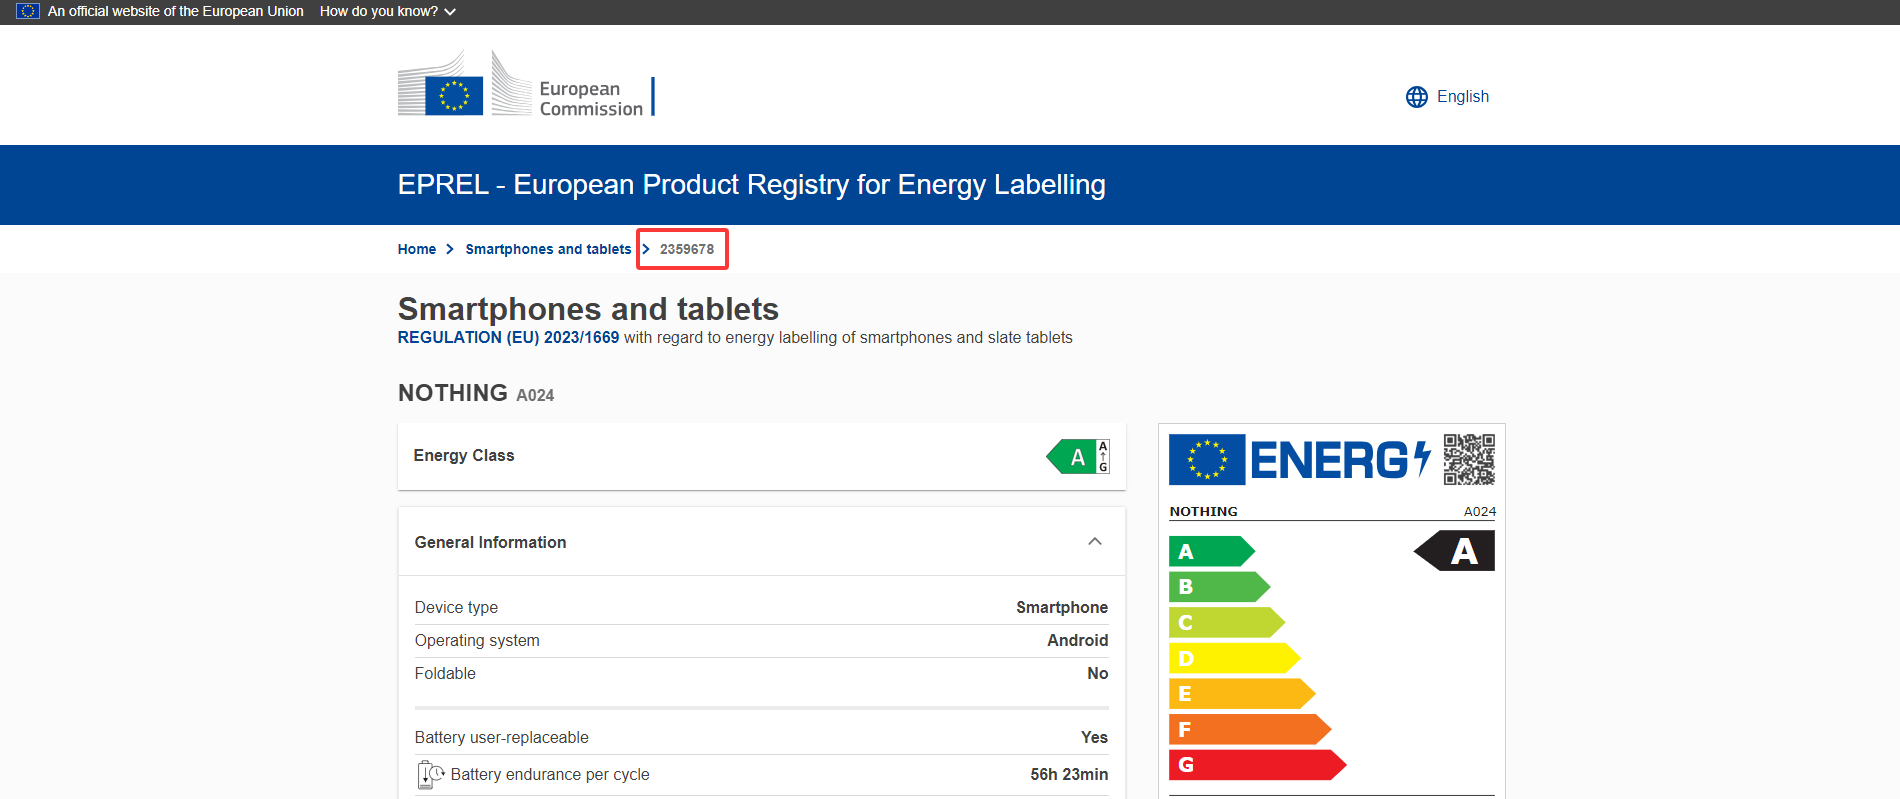Click the General Information header
This screenshot has width=1900, height=799.
[x=490, y=542]
